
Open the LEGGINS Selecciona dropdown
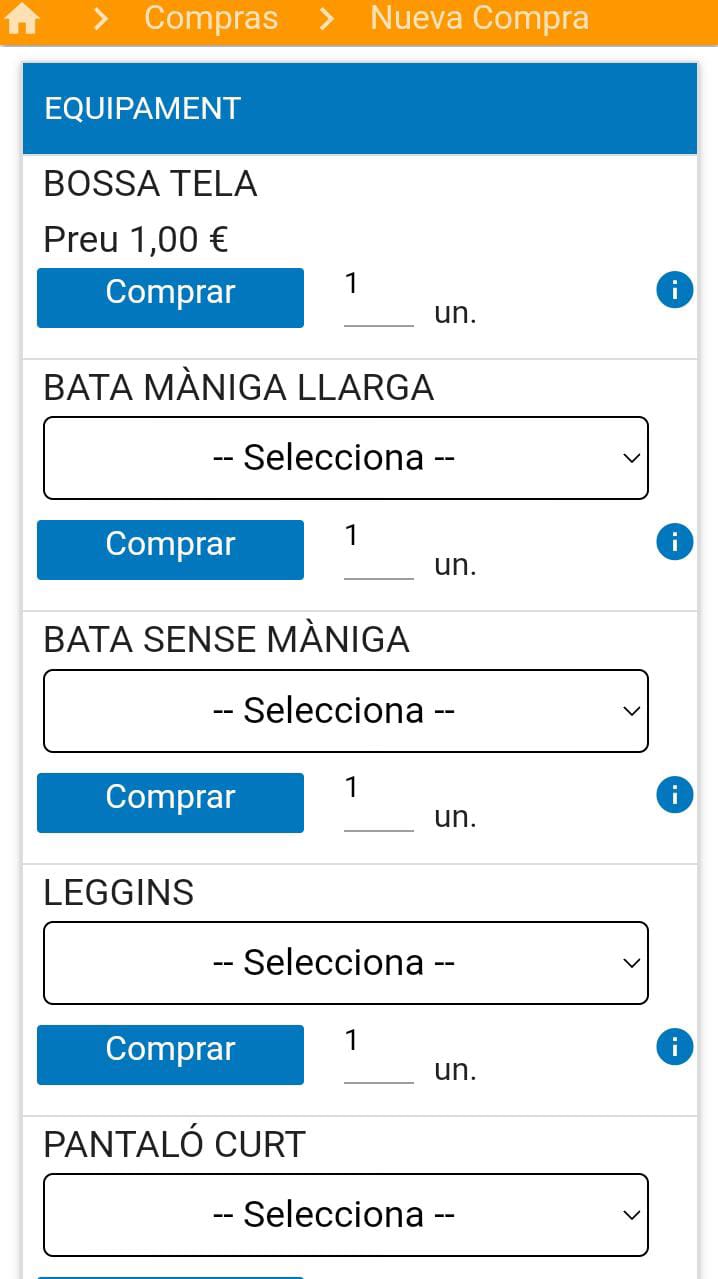[x=346, y=963]
